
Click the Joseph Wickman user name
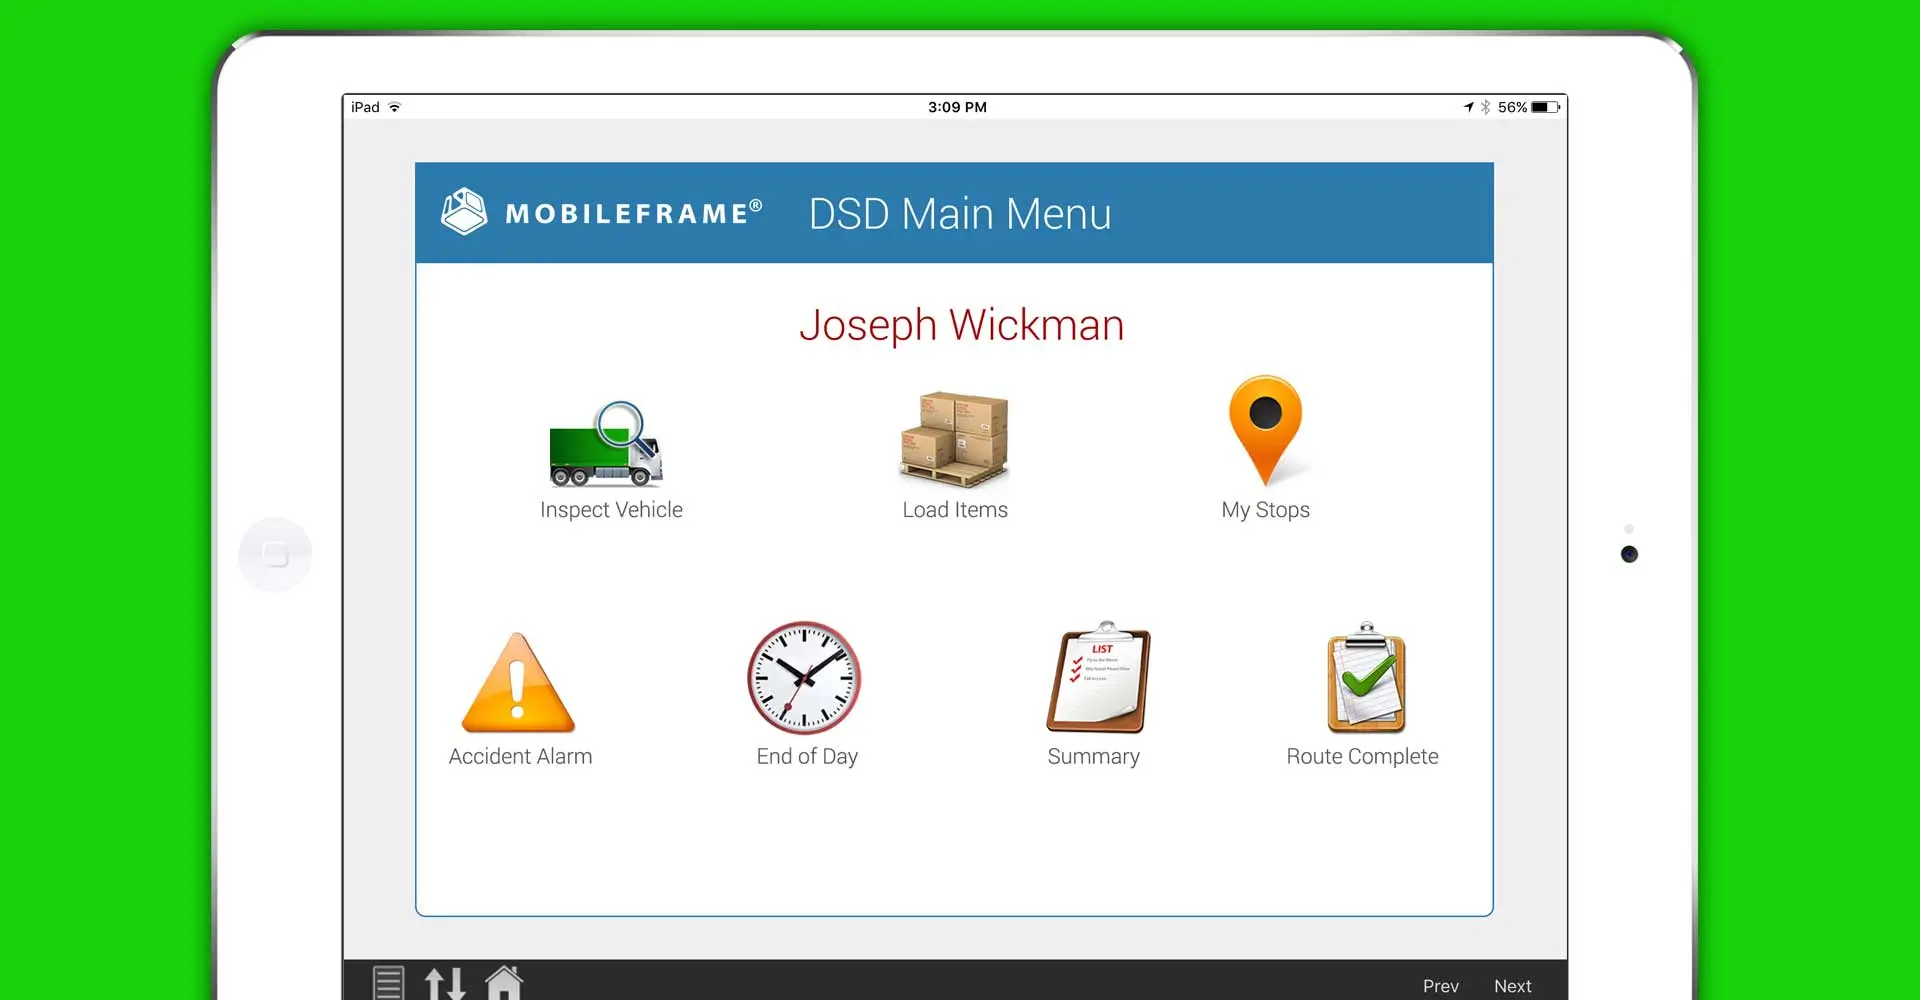pyautogui.click(x=961, y=325)
